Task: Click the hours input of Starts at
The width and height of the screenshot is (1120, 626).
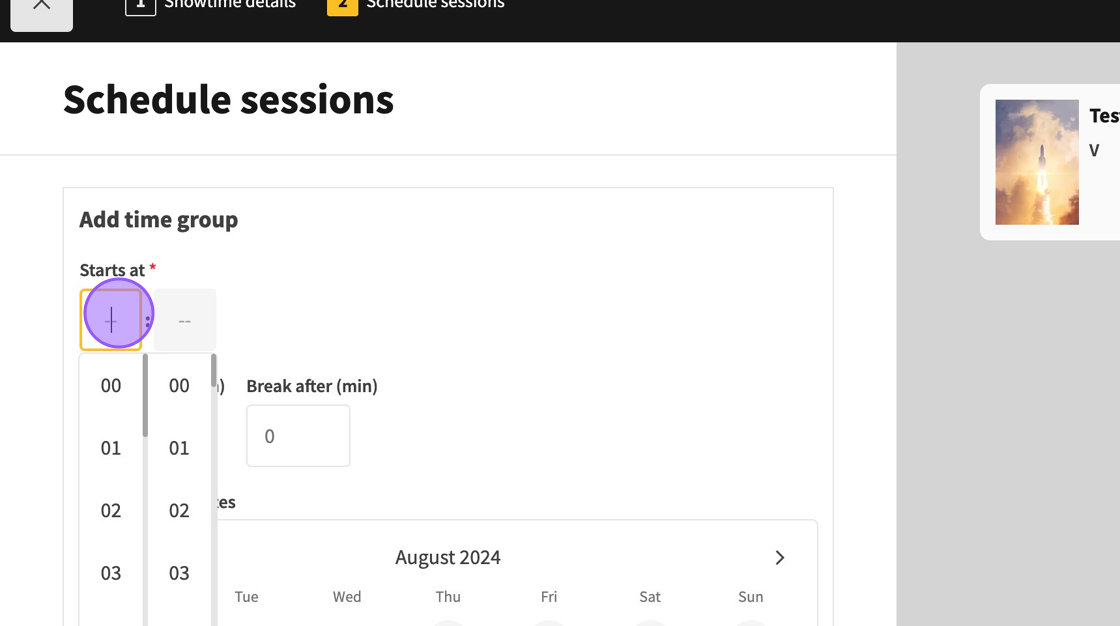Action: coord(111,320)
